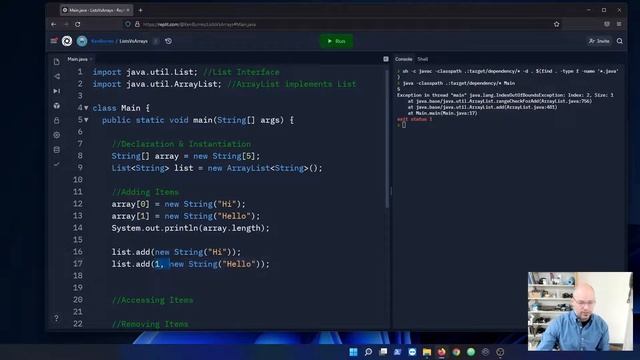Go back with the browser back arrow
This screenshot has height=360, width=640.
click(x=53, y=24)
